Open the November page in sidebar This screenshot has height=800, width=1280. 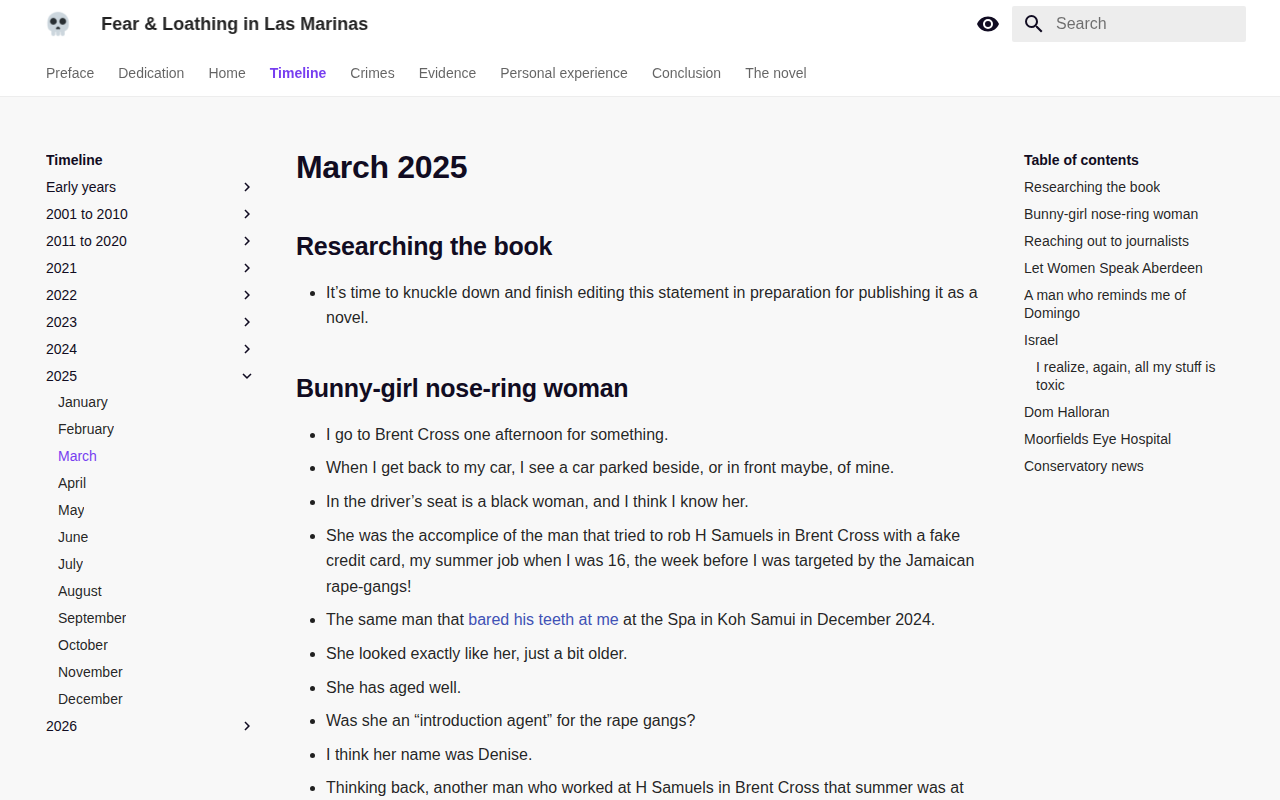click(x=90, y=672)
